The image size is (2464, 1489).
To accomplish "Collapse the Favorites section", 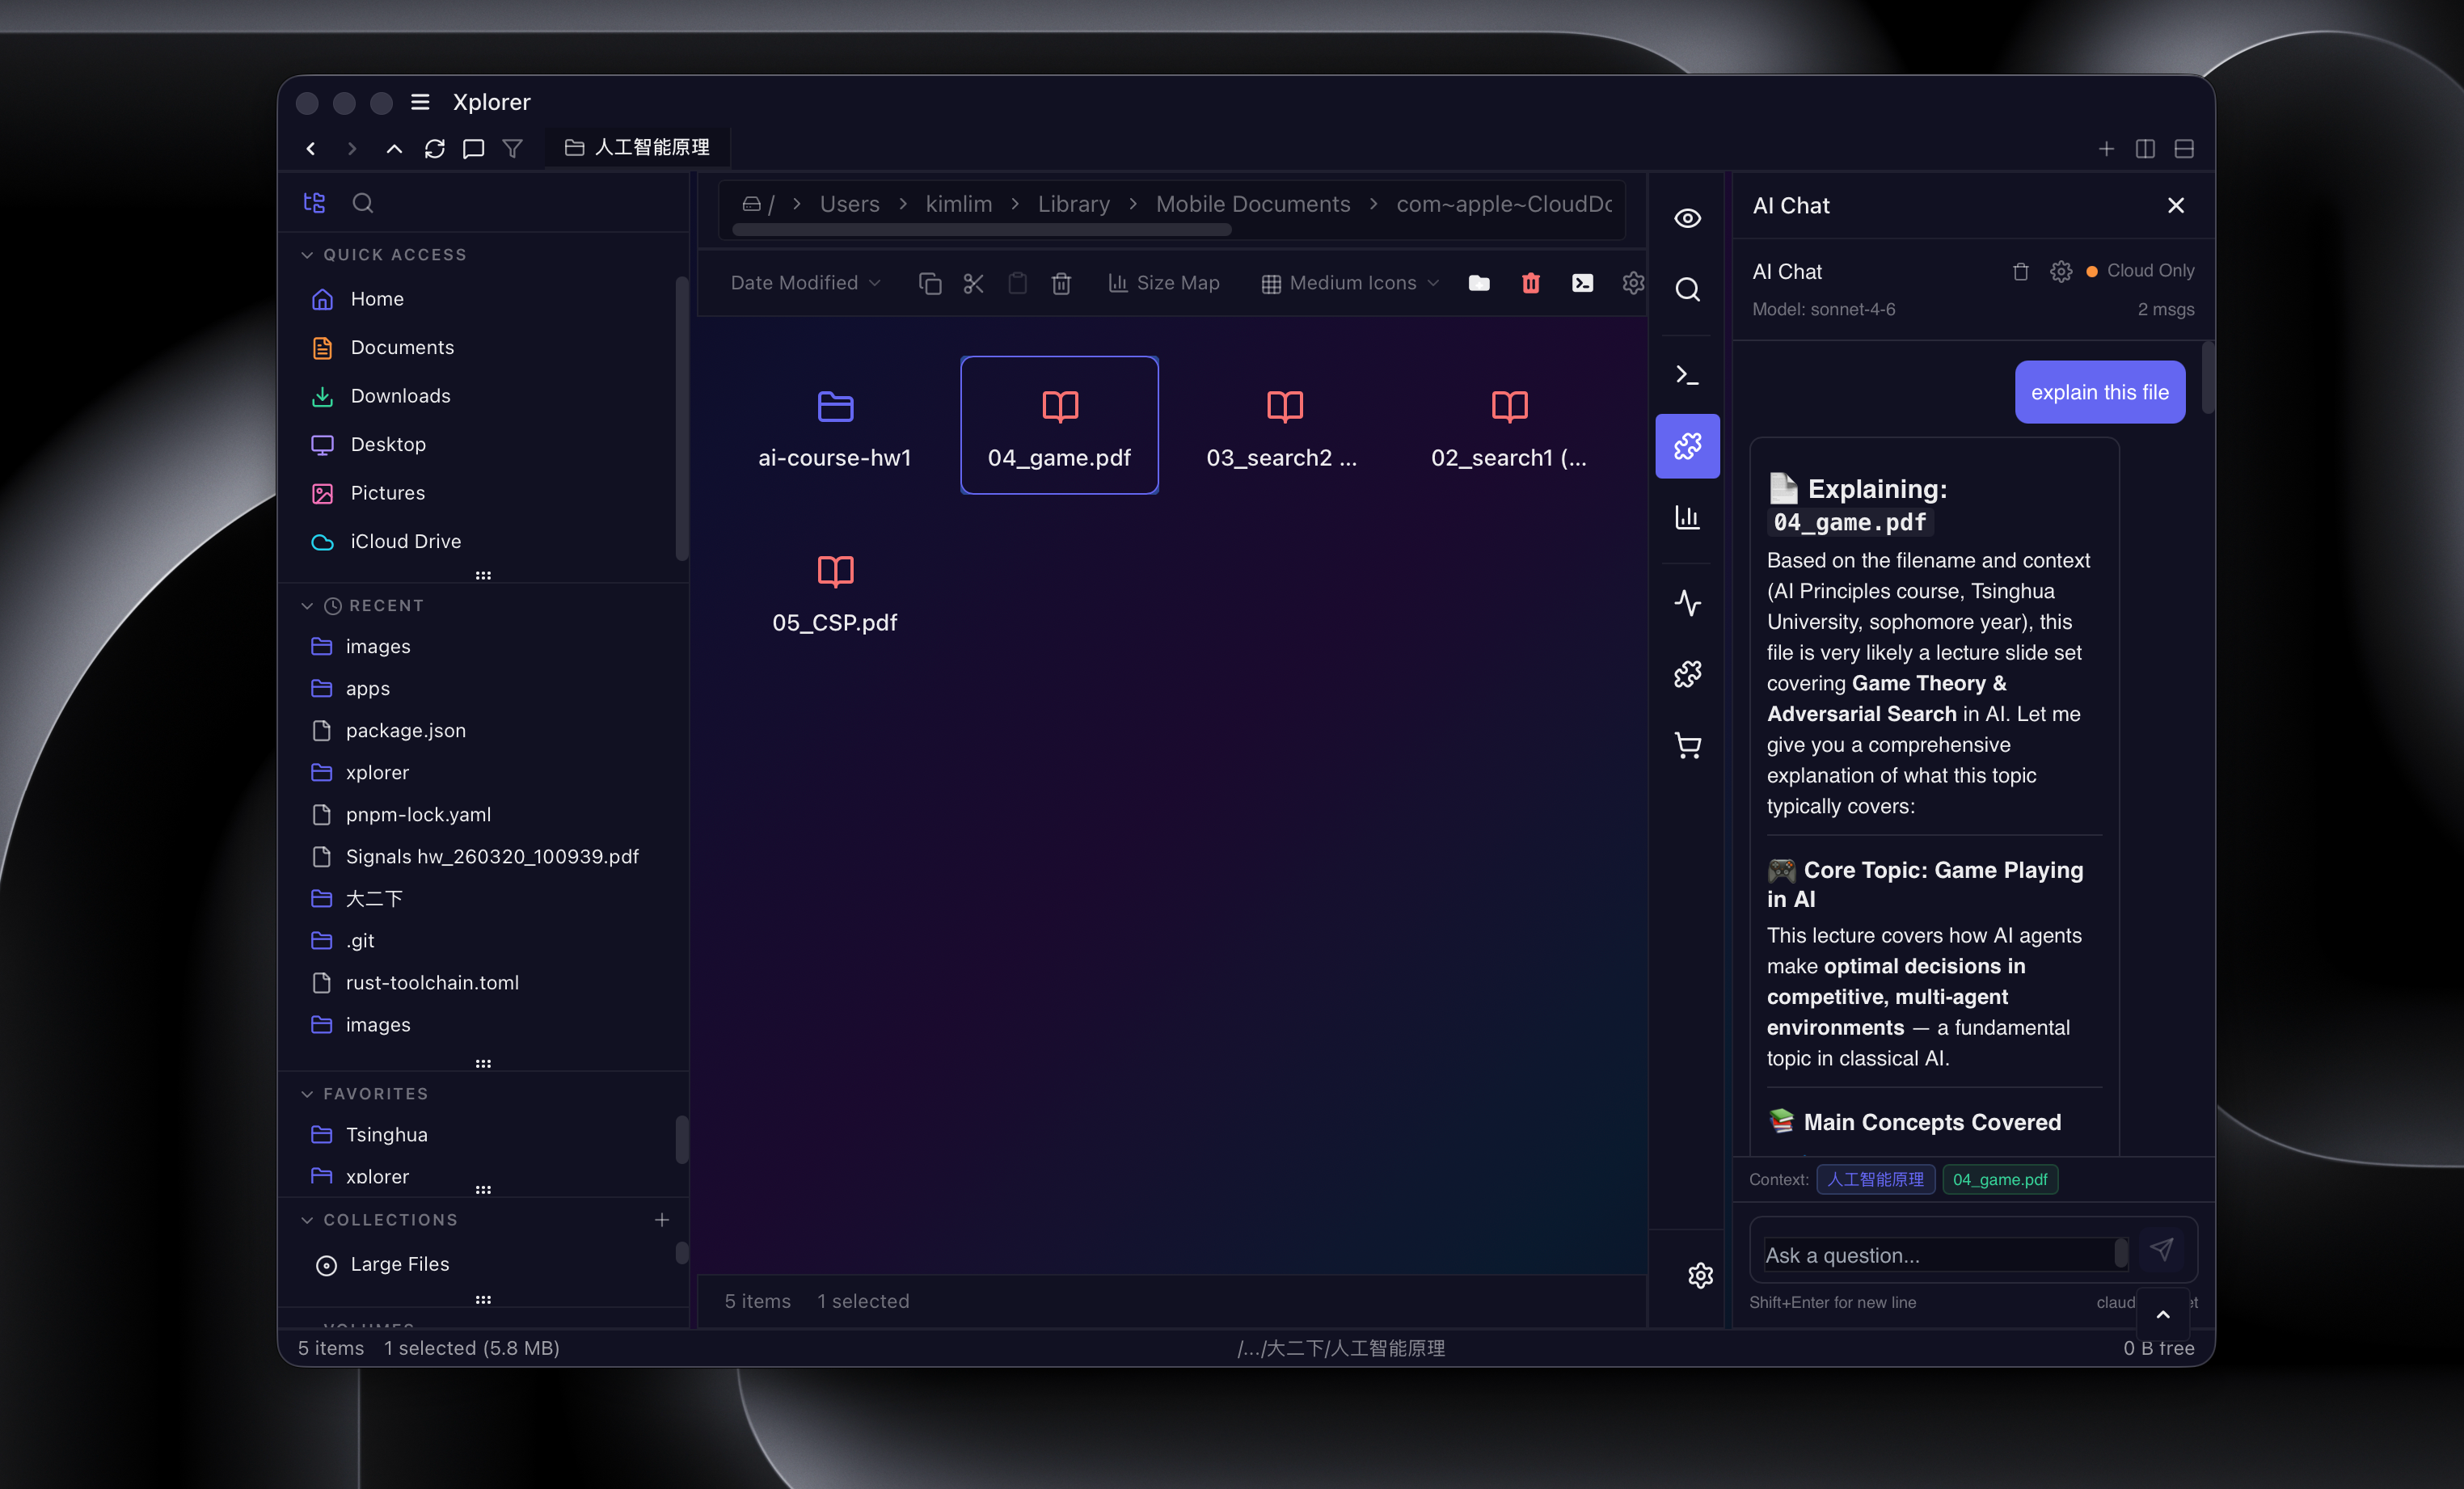I will click(307, 1094).
